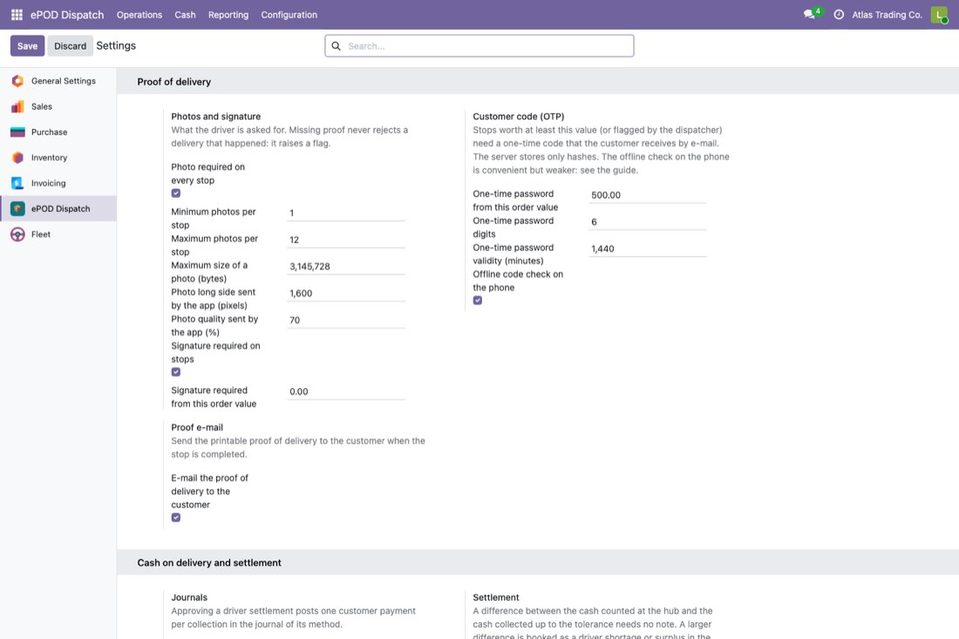This screenshot has width=959, height=639.
Task: Discard the settings changes
Action: [x=70, y=46]
